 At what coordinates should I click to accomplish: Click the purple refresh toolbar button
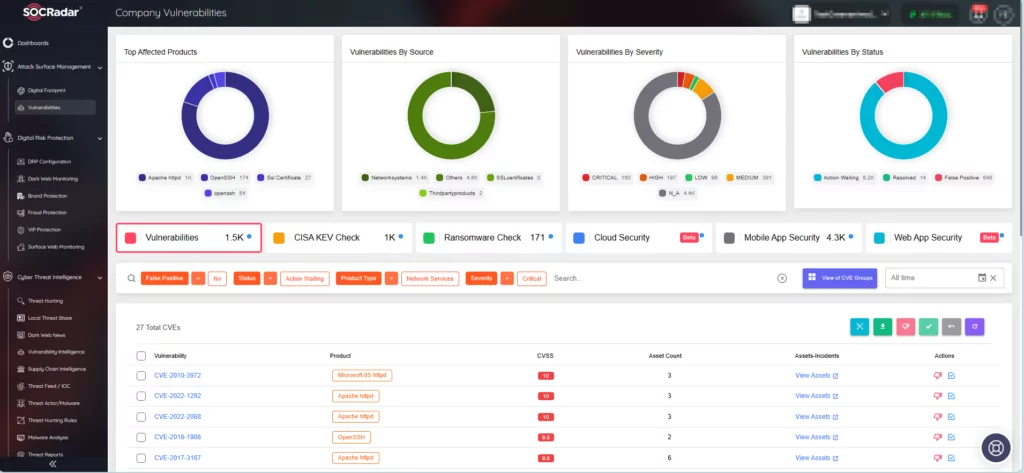(974, 327)
